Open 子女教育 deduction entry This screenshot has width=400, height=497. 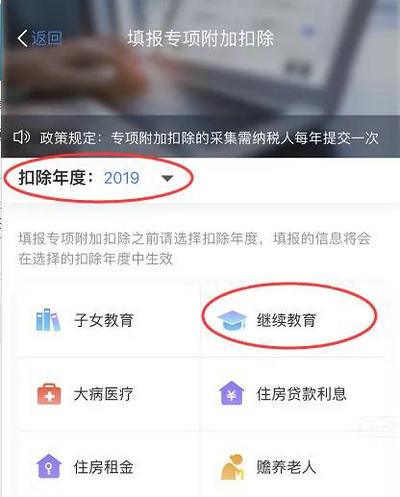104,320
